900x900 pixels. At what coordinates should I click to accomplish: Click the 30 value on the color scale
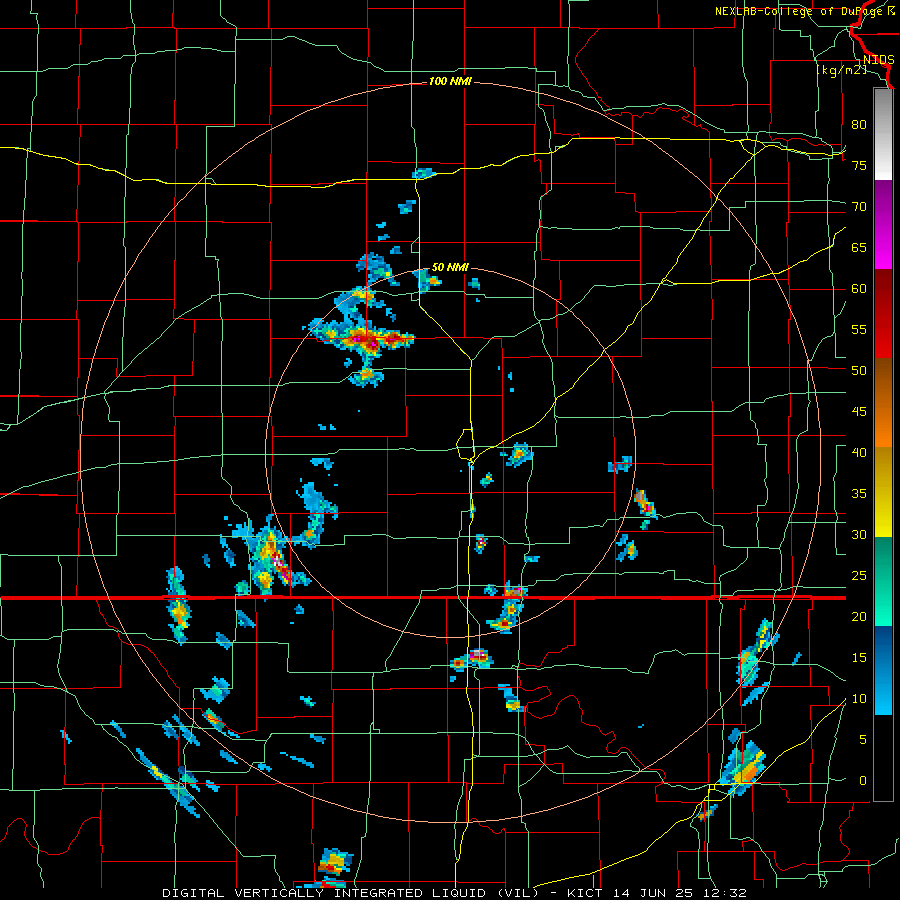pyautogui.click(x=859, y=534)
